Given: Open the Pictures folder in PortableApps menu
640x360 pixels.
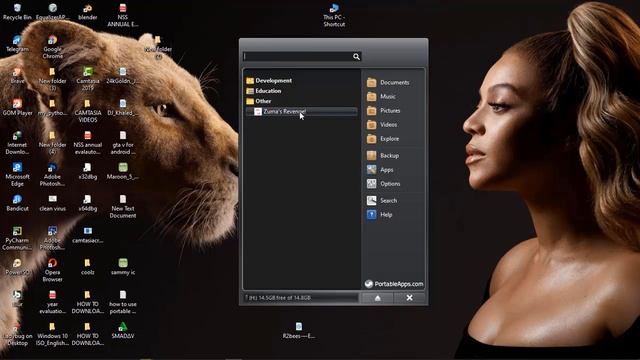Looking at the screenshot, I should point(384,111).
